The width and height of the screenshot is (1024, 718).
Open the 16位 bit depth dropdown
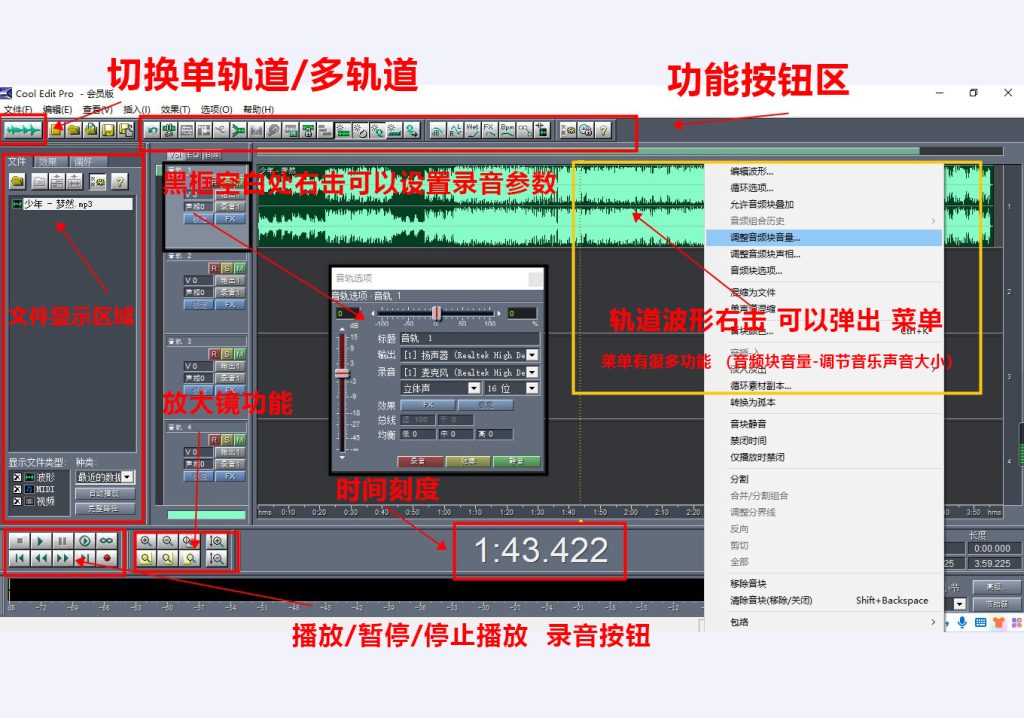pyautogui.click(x=531, y=388)
